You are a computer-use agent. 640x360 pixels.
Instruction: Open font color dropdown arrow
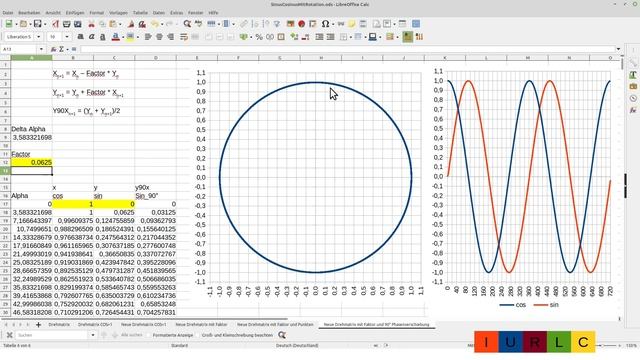(122, 37)
